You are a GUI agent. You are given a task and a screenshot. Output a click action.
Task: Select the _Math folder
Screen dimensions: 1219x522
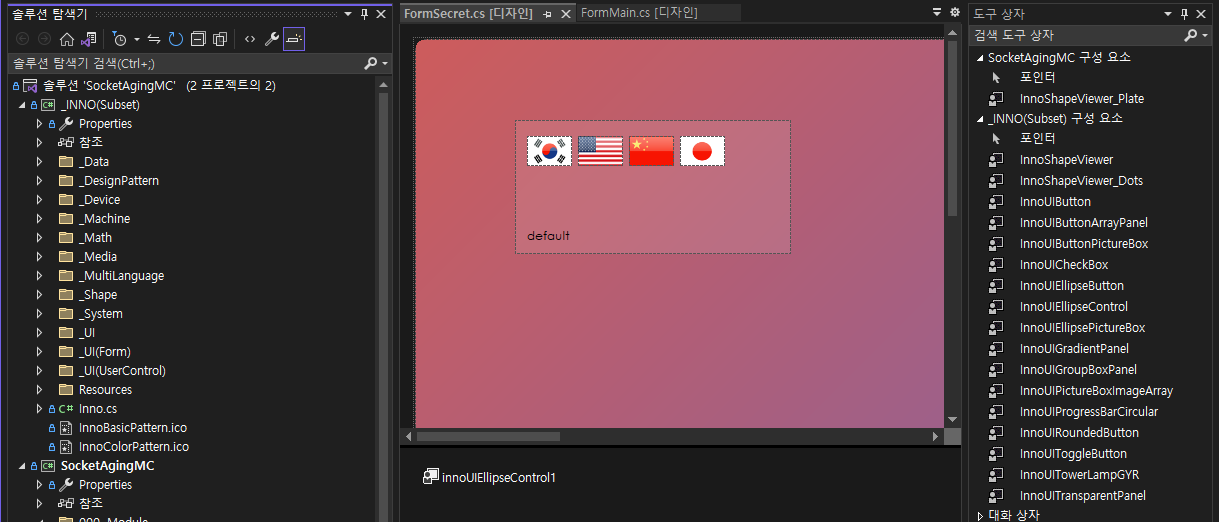(x=95, y=237)
